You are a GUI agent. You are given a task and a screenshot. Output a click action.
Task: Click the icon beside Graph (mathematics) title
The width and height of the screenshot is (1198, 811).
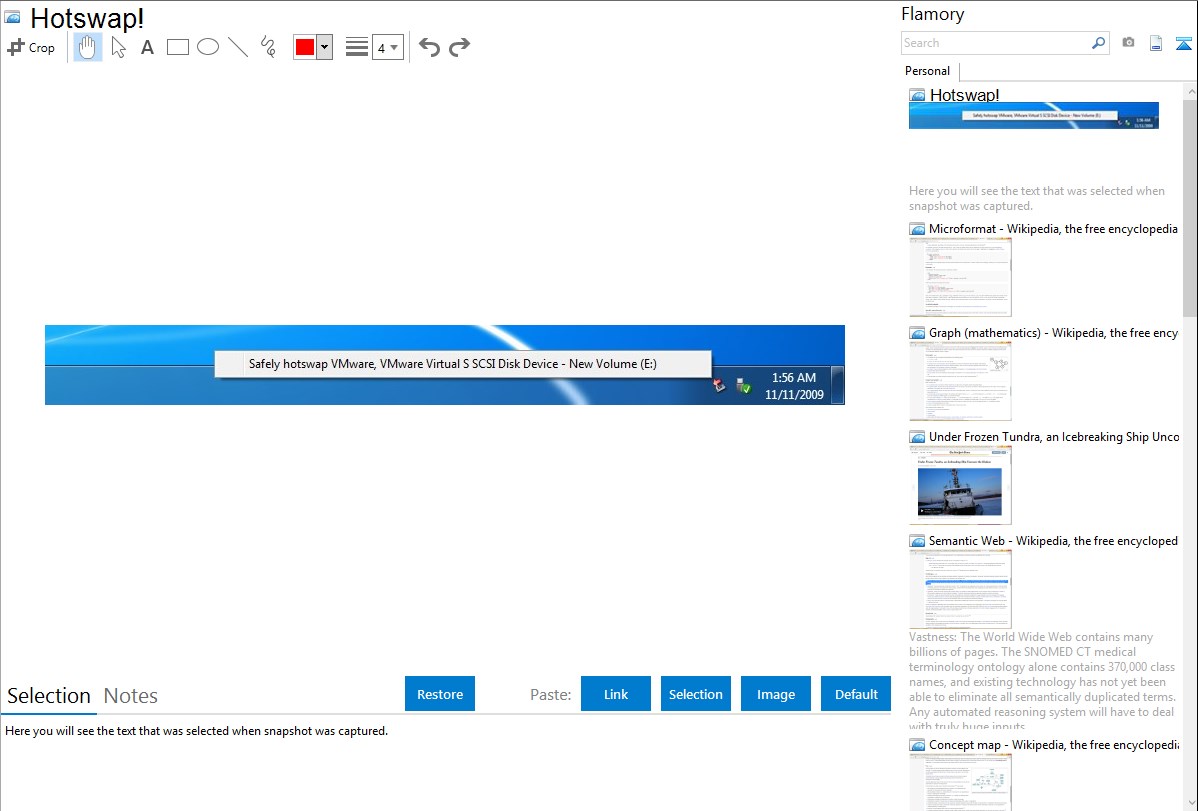[x=918, y=333]
